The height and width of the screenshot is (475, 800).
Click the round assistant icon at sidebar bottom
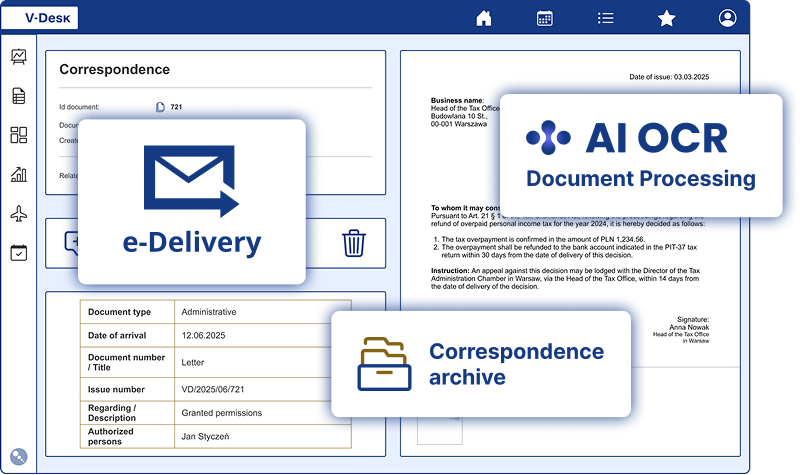tap(18, 457)
